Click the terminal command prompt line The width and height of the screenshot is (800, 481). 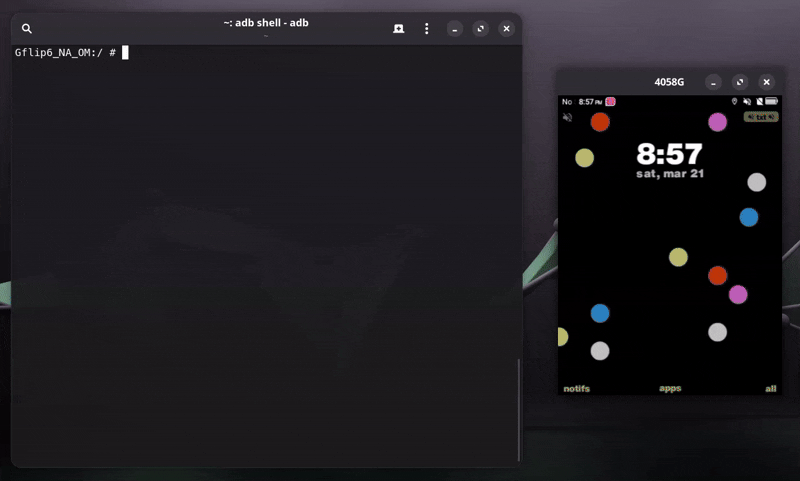tap(71, 53)
